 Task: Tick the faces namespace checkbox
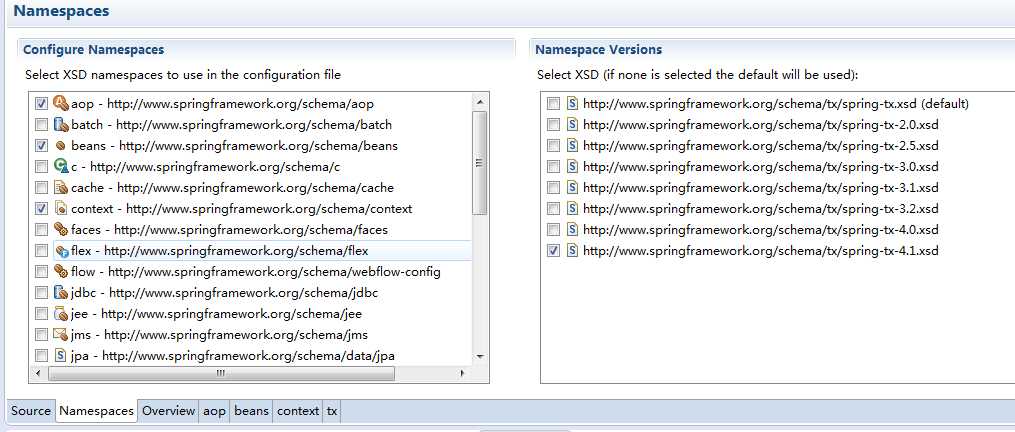click(x=41, y=229)
